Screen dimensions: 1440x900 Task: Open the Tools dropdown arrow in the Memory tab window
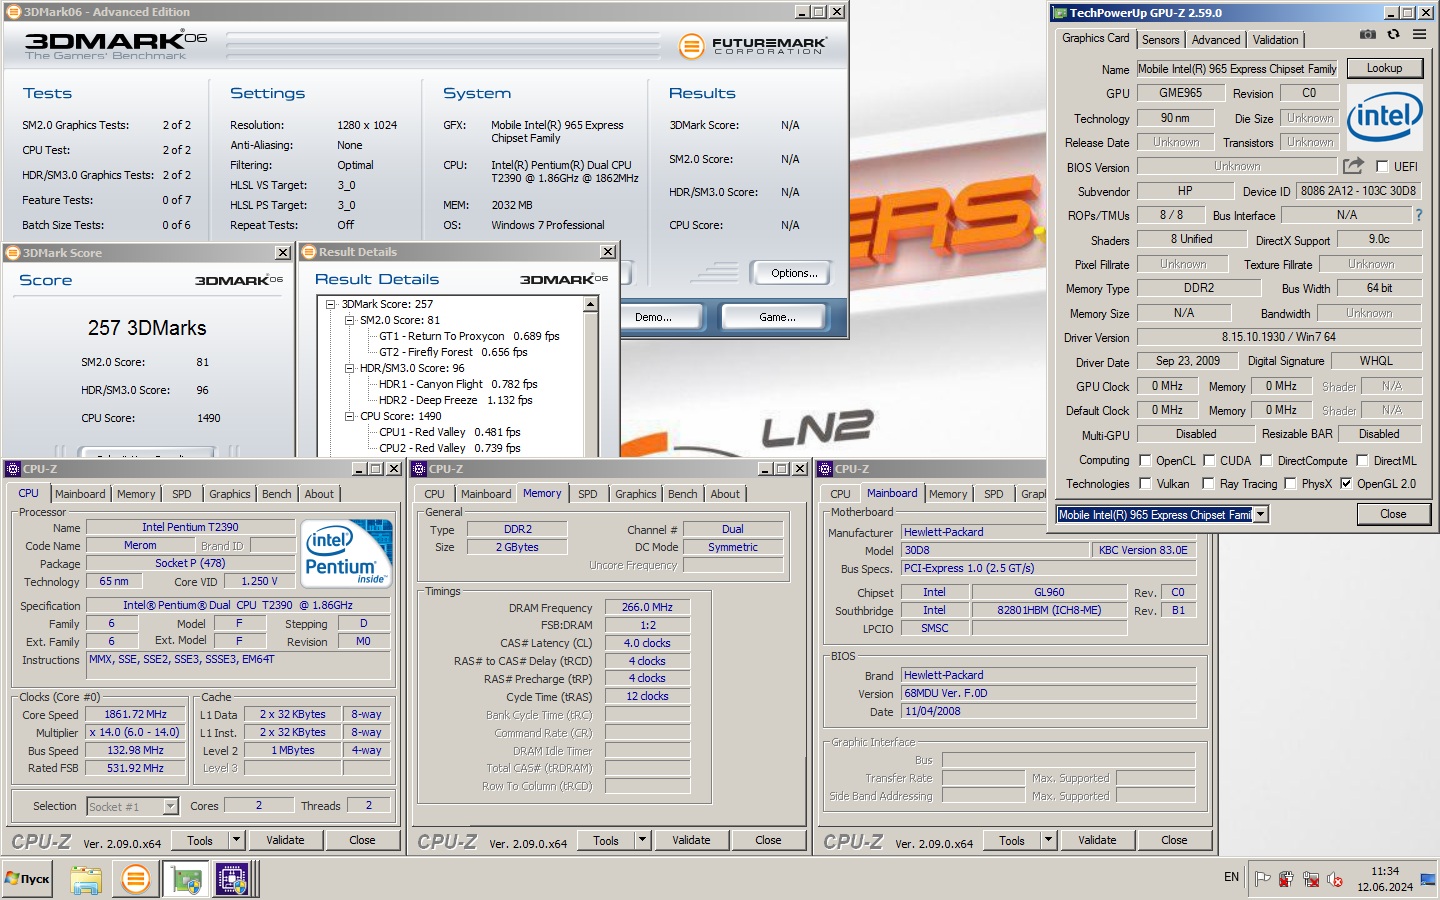pyautogui.click(x=643, y=840)
